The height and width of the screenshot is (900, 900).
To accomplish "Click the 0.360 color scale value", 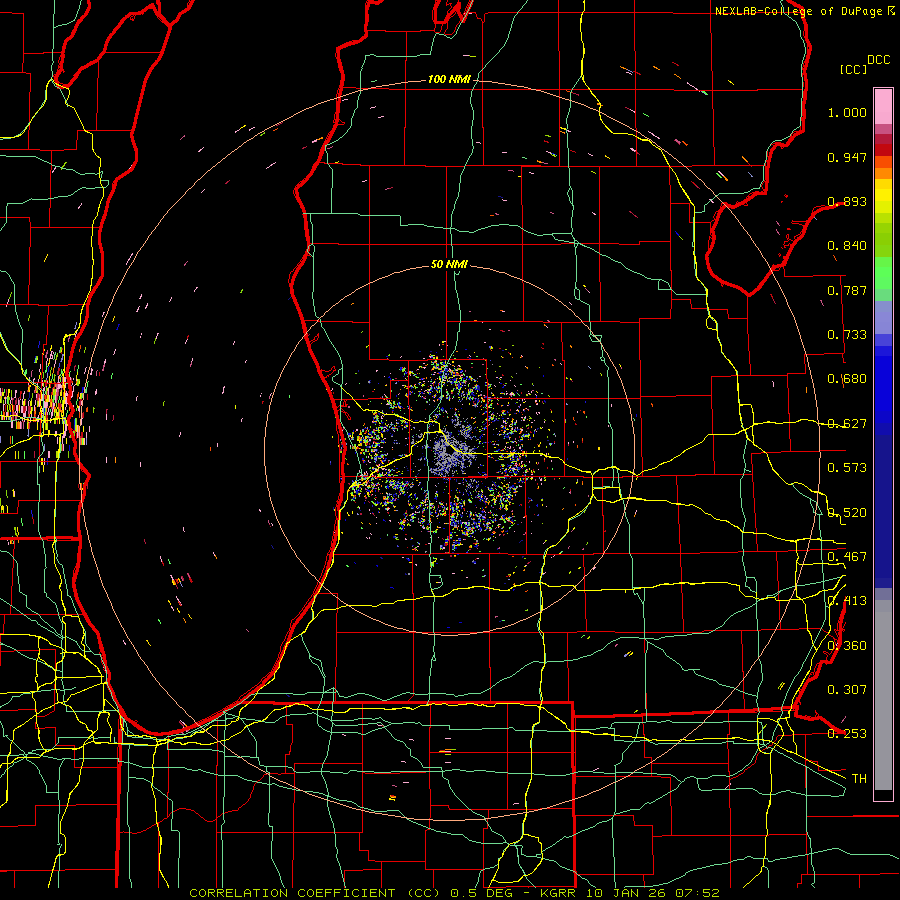I will (x=847, y=646).
